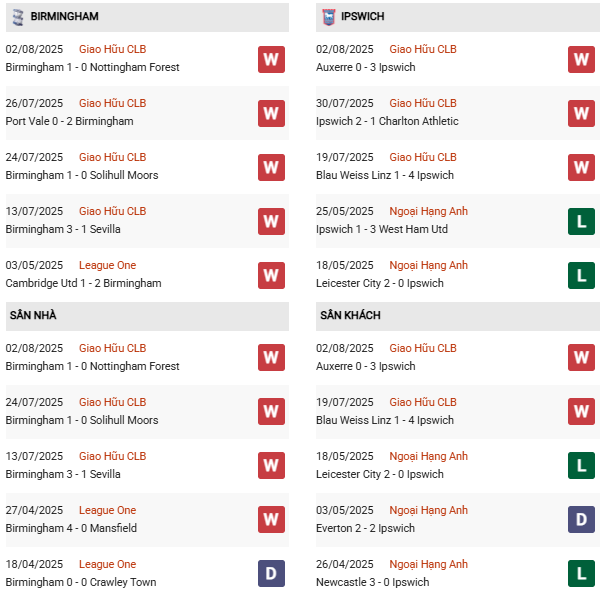The width and height of the screenshot is (600, 595).
Task: Open Ngoại Hạng Anh link for West Ham match
Action: (428, 211)
